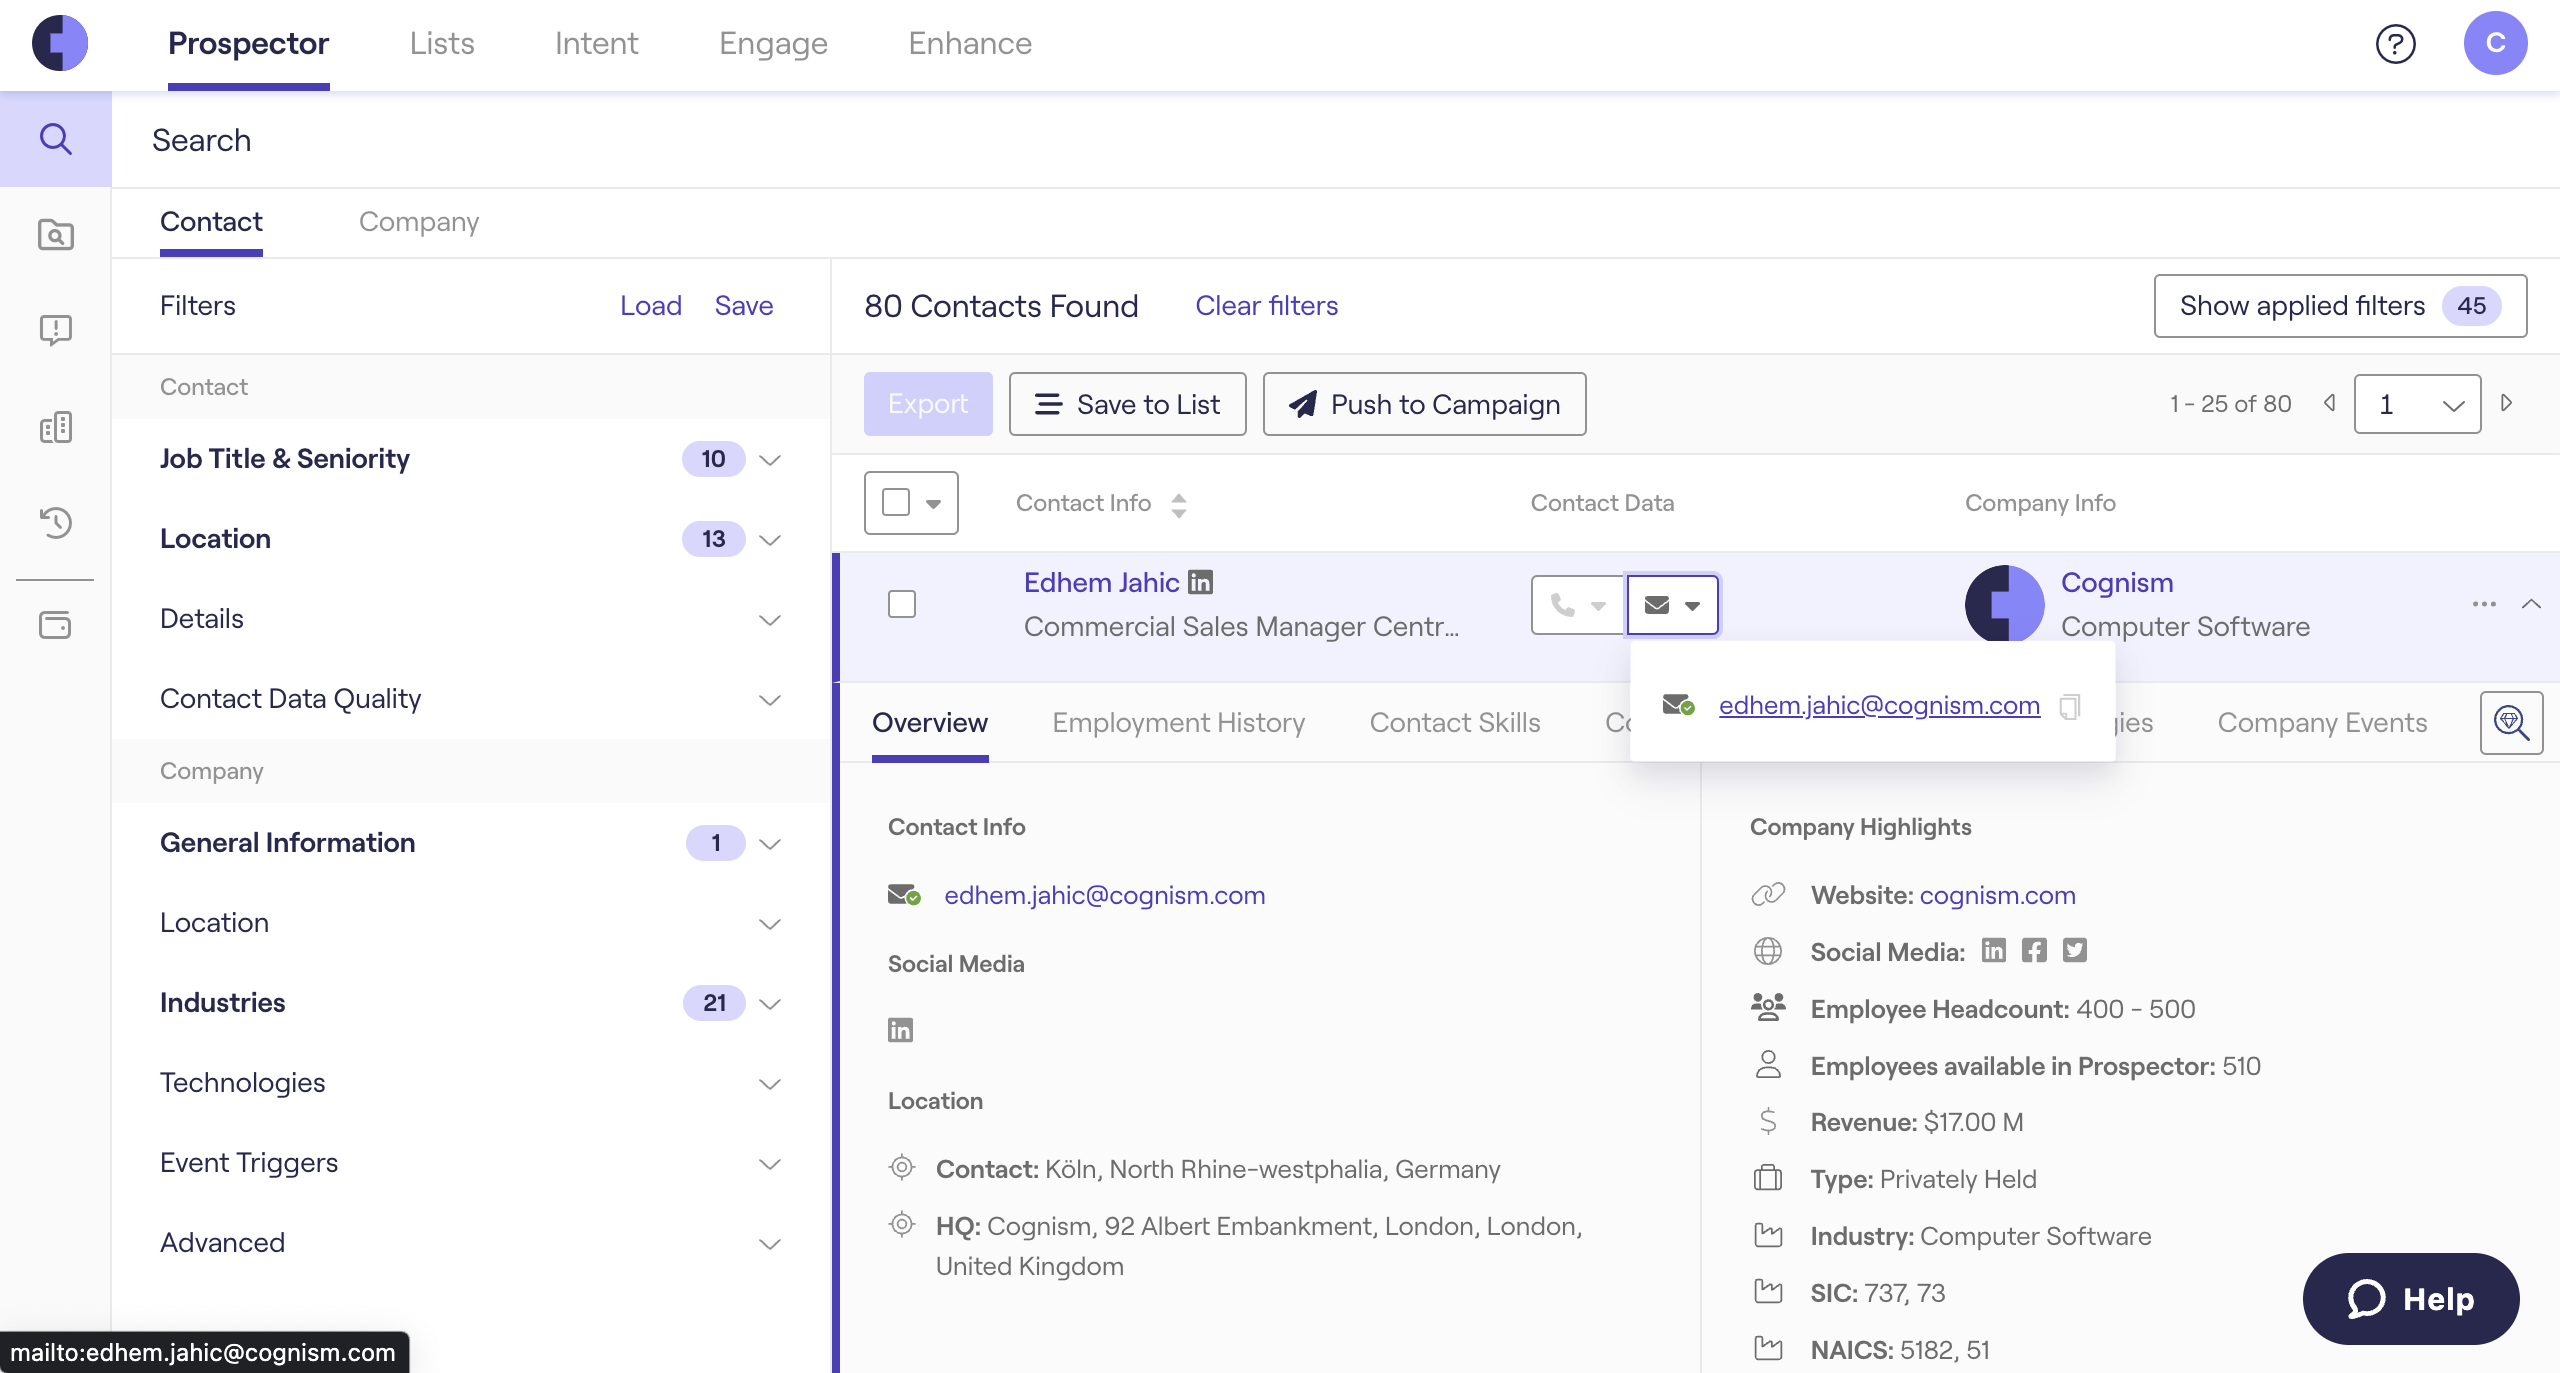Toggle the master select checkbox in header
Screen dimensions: 2560x1373
(896, 503)
